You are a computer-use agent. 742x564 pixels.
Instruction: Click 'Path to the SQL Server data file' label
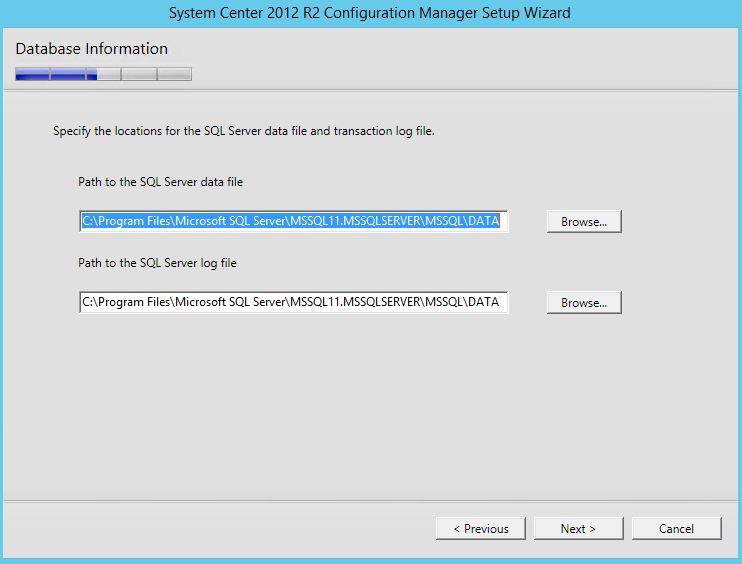tap(160, 182)
